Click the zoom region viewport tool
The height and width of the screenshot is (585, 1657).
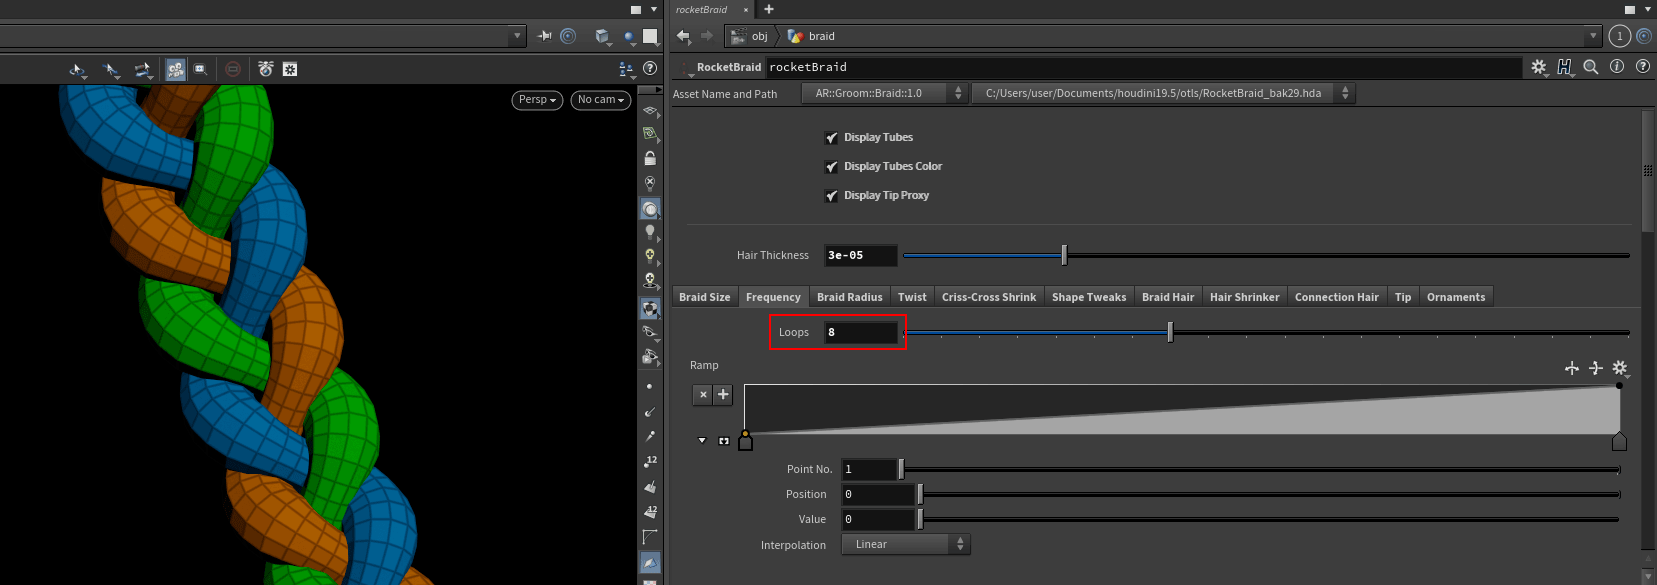(201, 69)
